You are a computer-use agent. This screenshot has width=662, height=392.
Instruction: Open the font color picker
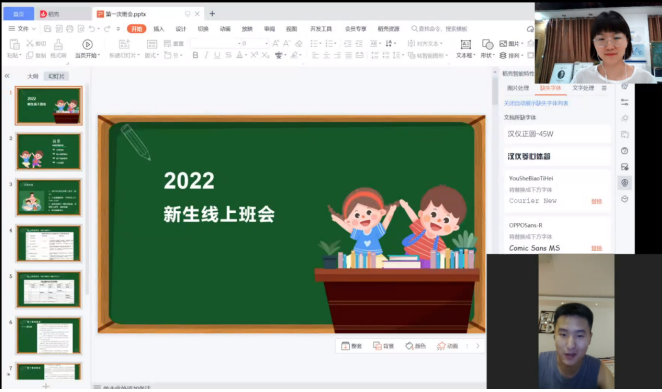[x=239, y=55]
